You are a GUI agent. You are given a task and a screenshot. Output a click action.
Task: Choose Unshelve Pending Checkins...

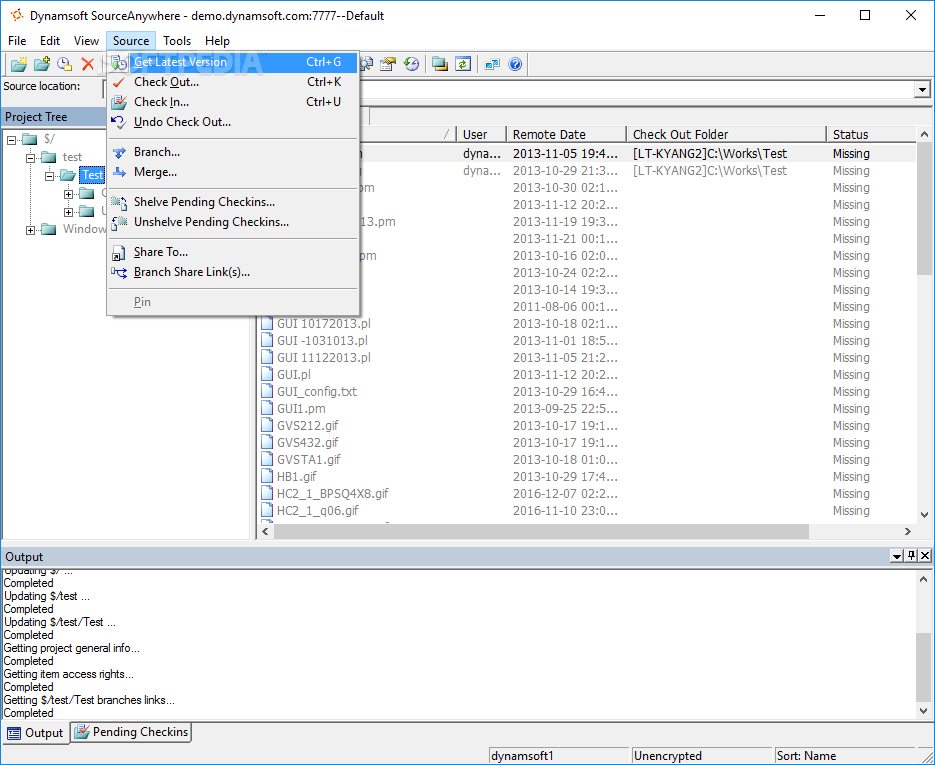click(x=233, y=222)
